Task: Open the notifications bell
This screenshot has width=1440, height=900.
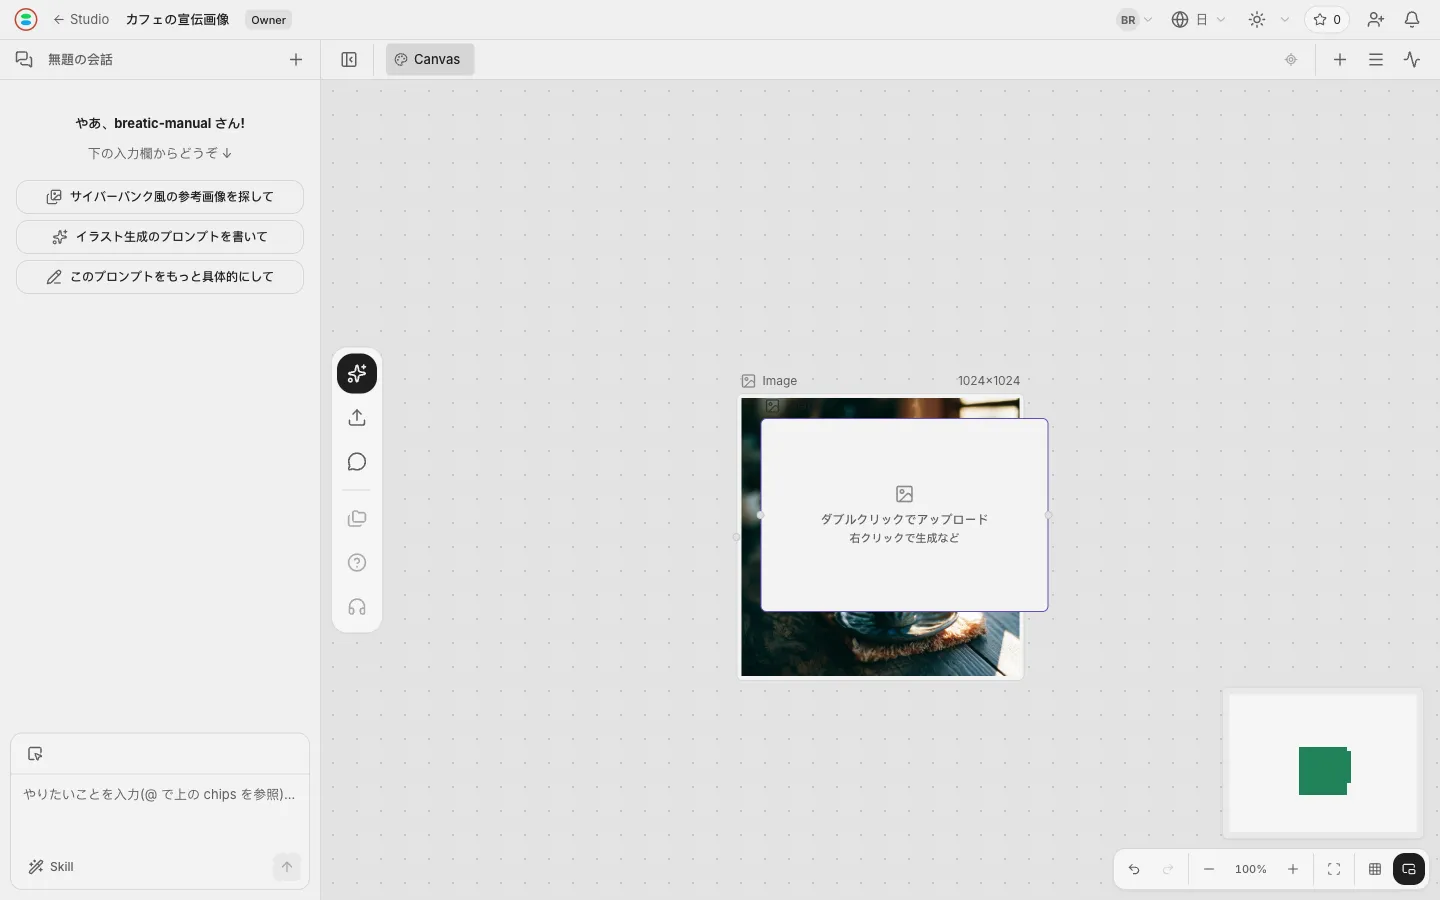Action: point(1412,20)
